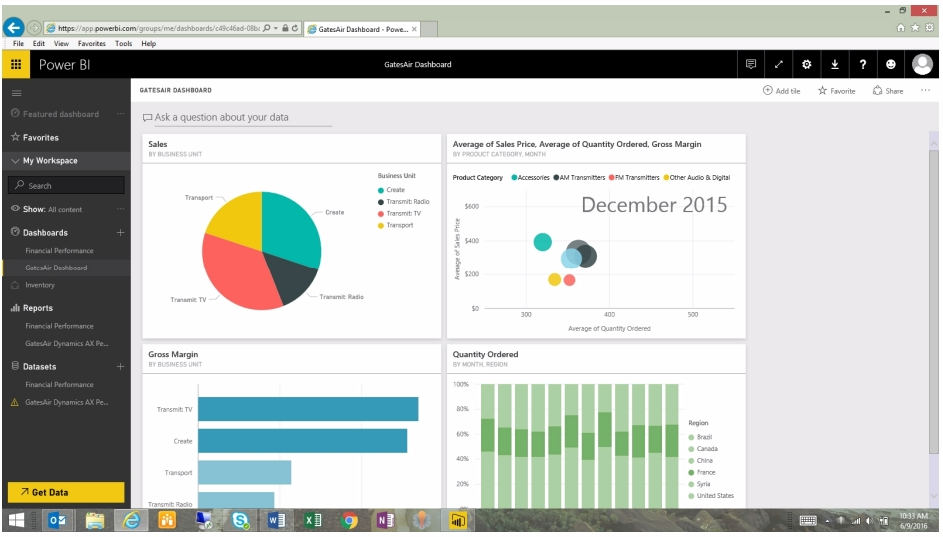Open the user profile avatar
Viewport: 943px width, 537px height.
[x=922, y=65]
